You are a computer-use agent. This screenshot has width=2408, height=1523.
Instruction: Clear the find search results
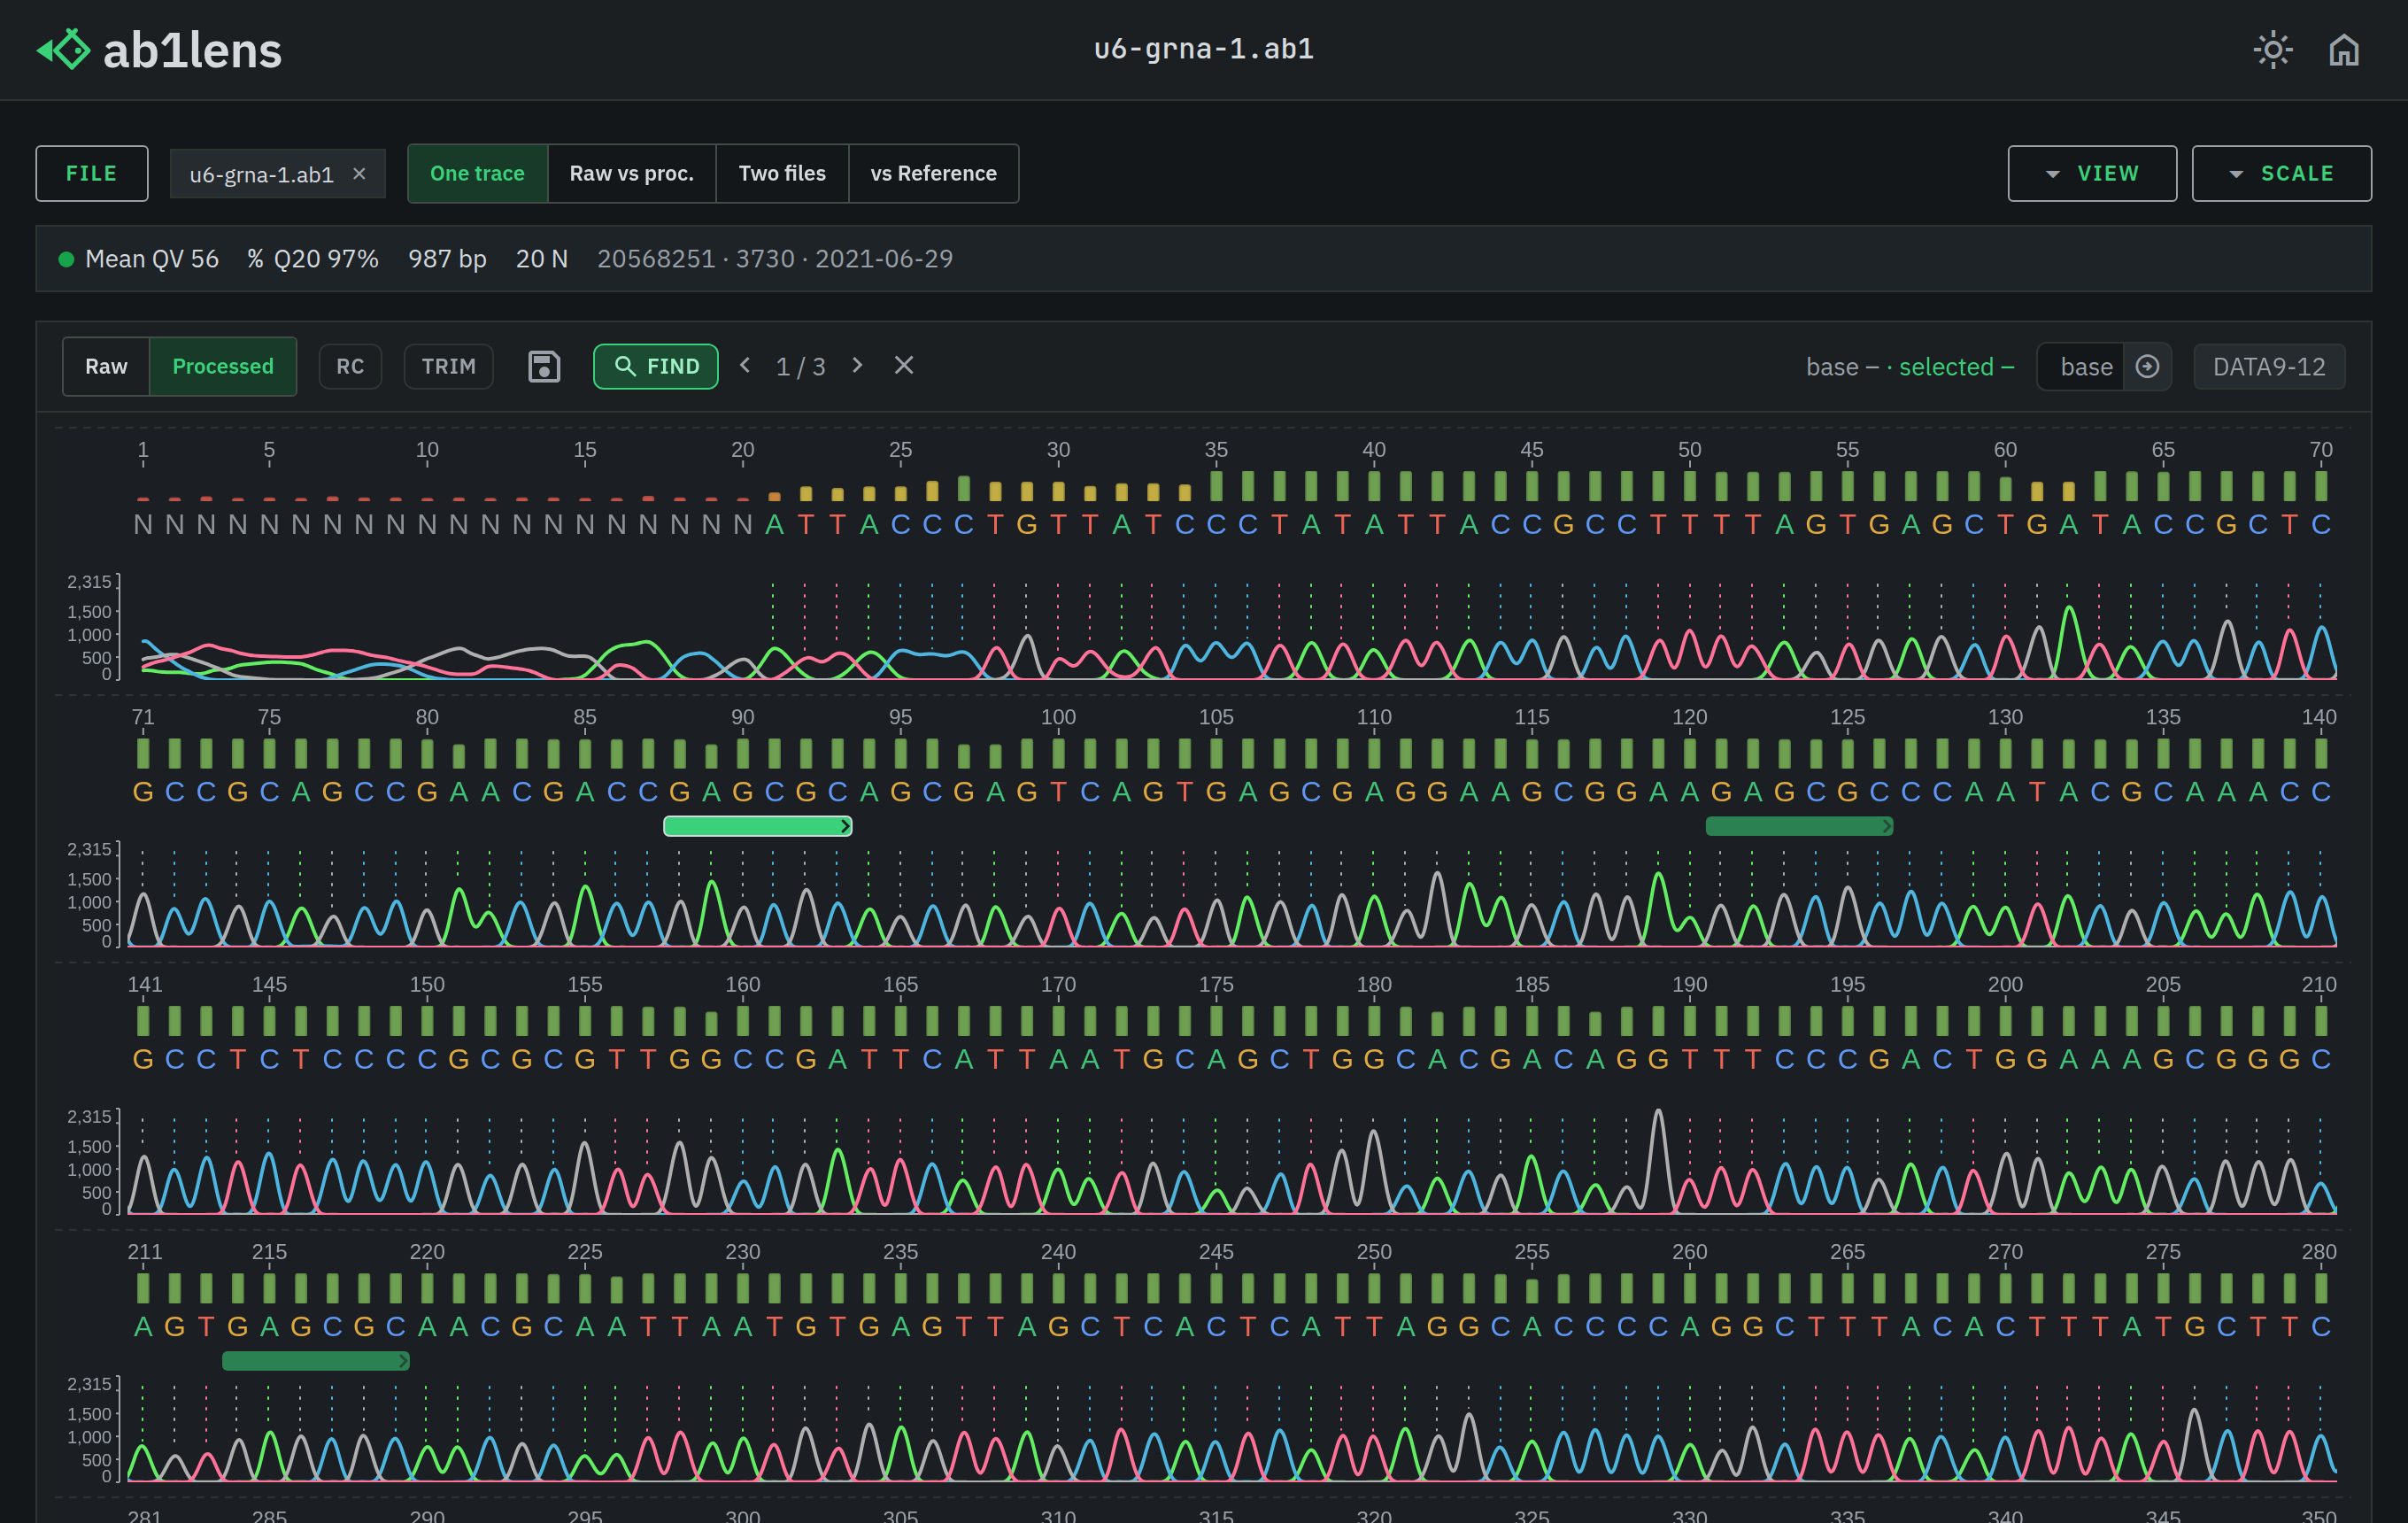click(x=904, y=365)
